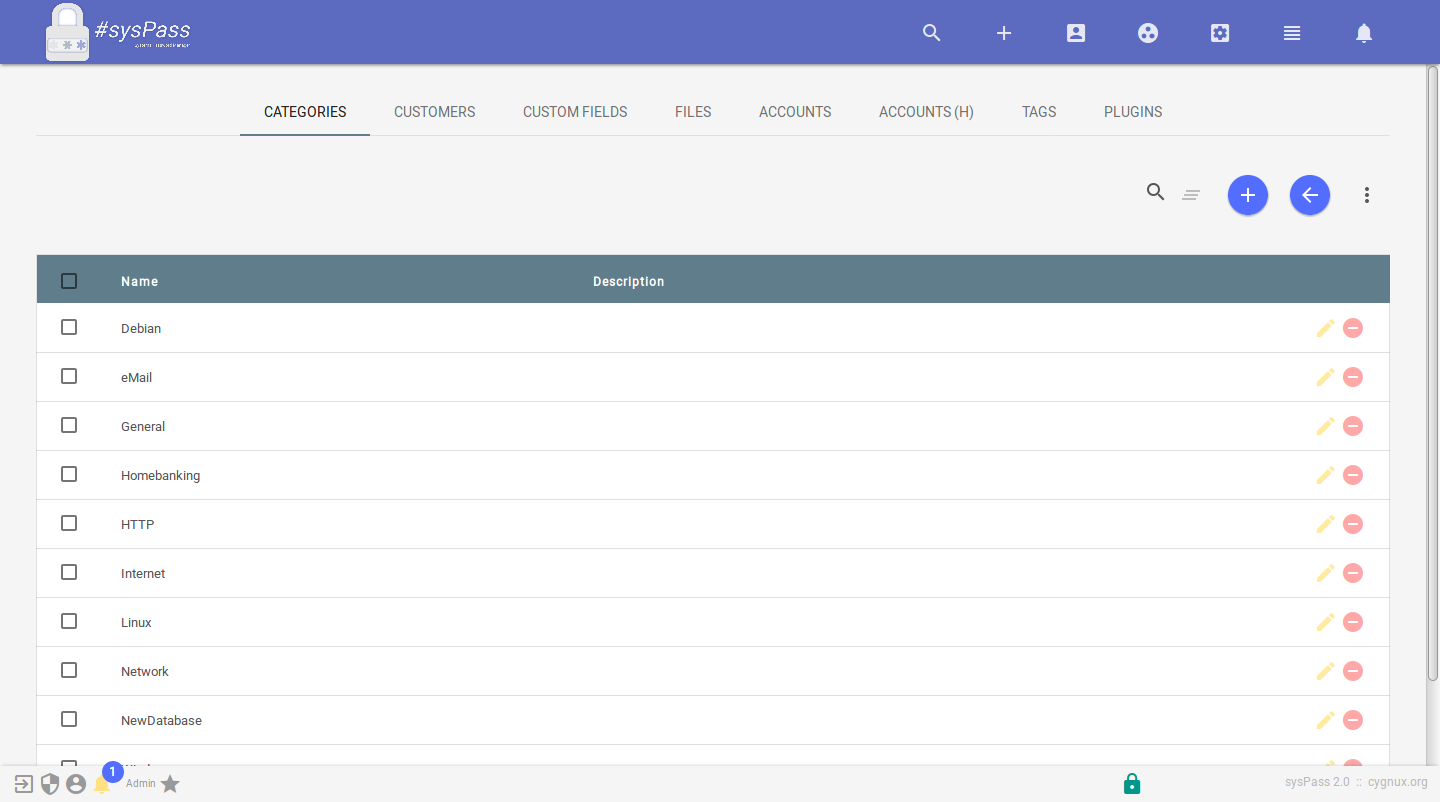Image resolution: width=1440 pixels, height=802 pixels.
Task: Open the search icon in the top header
Action: tap(932, 33)
